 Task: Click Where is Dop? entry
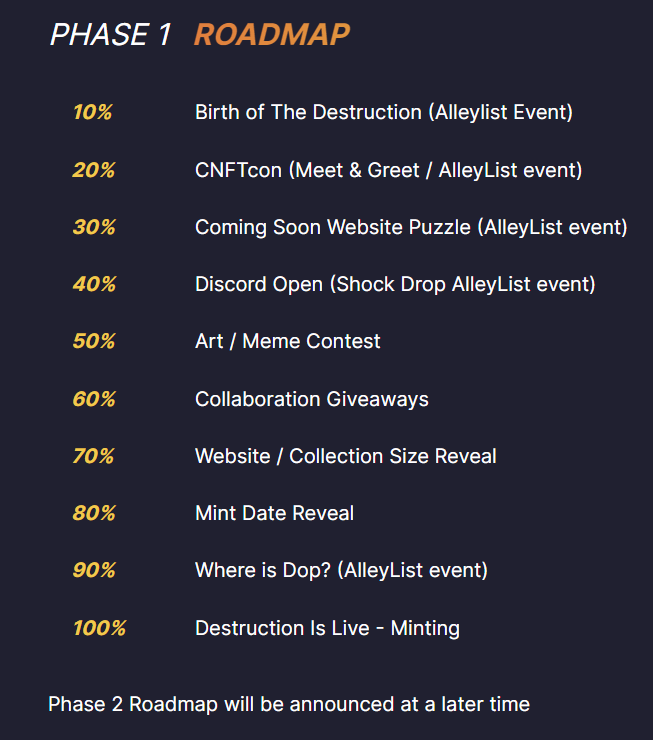click(341, 571)
